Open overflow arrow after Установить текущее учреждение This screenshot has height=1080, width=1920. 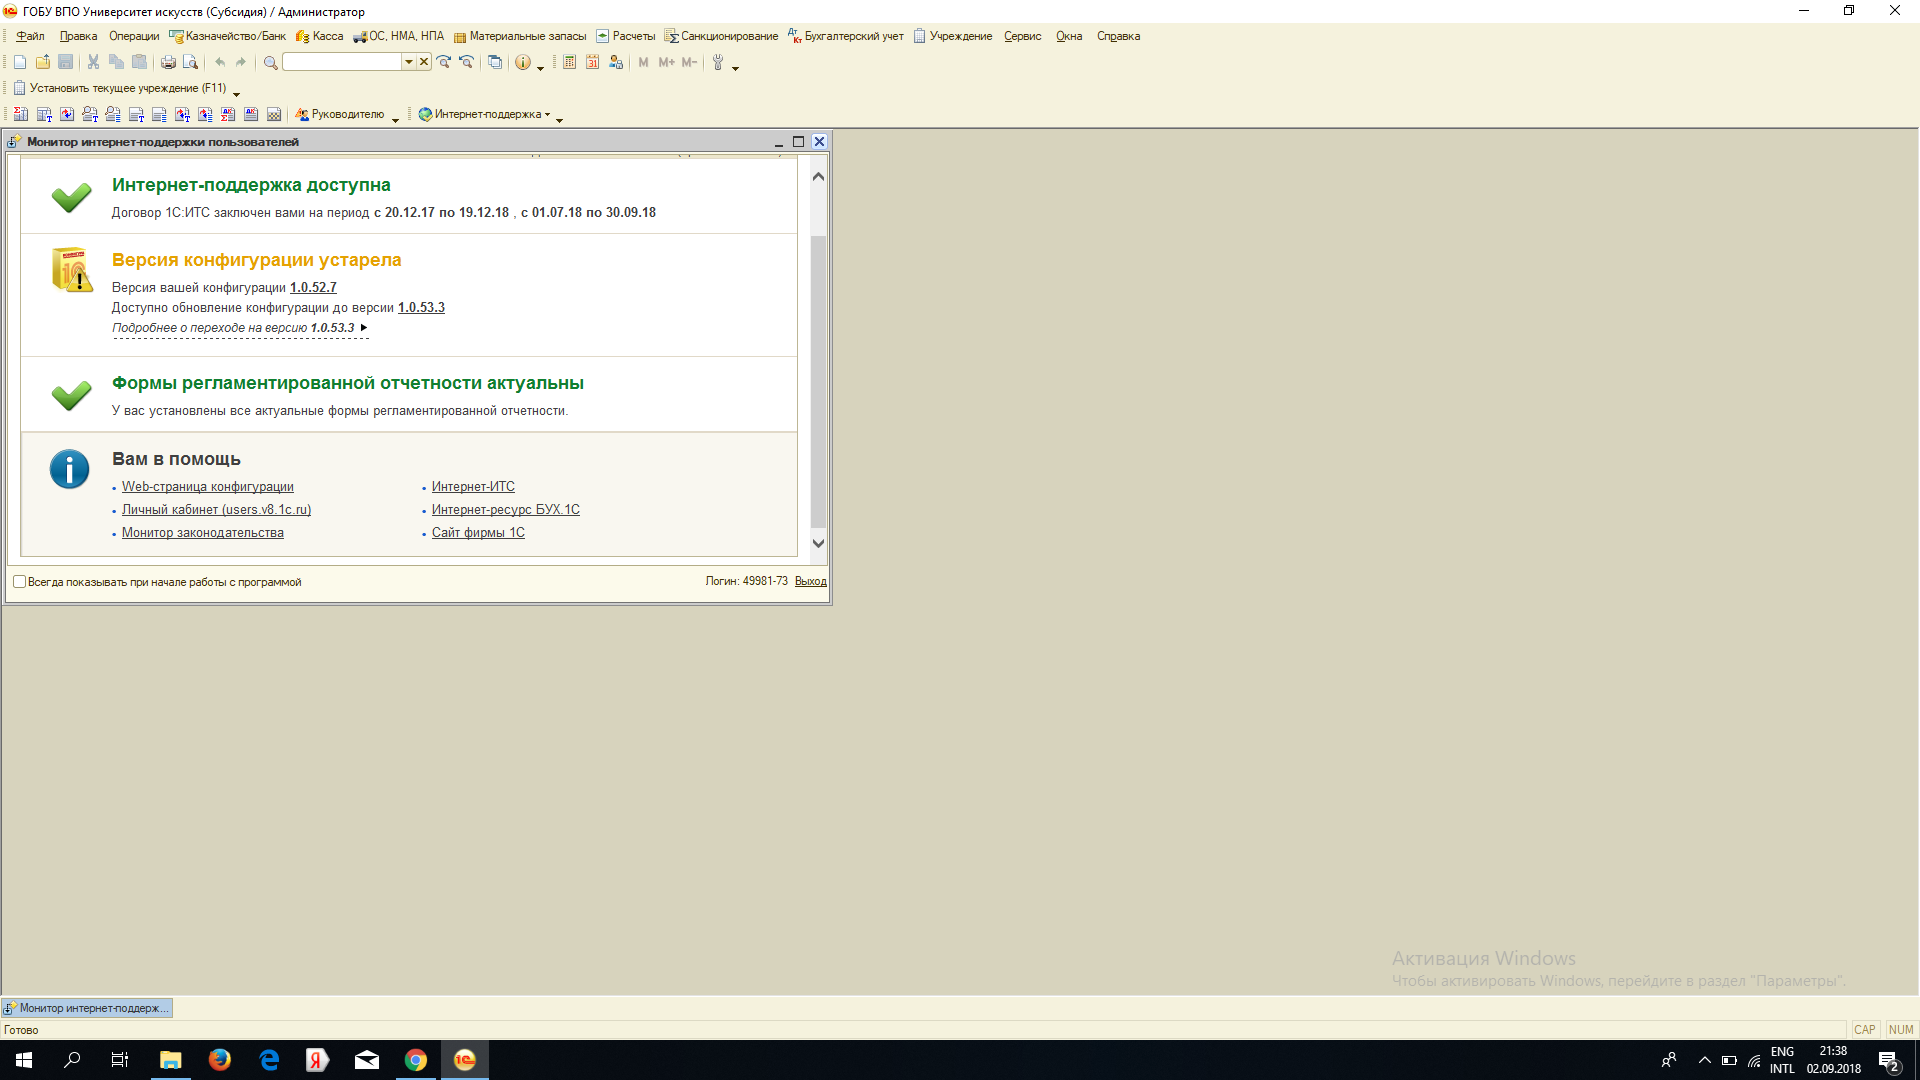click(237, 93)
